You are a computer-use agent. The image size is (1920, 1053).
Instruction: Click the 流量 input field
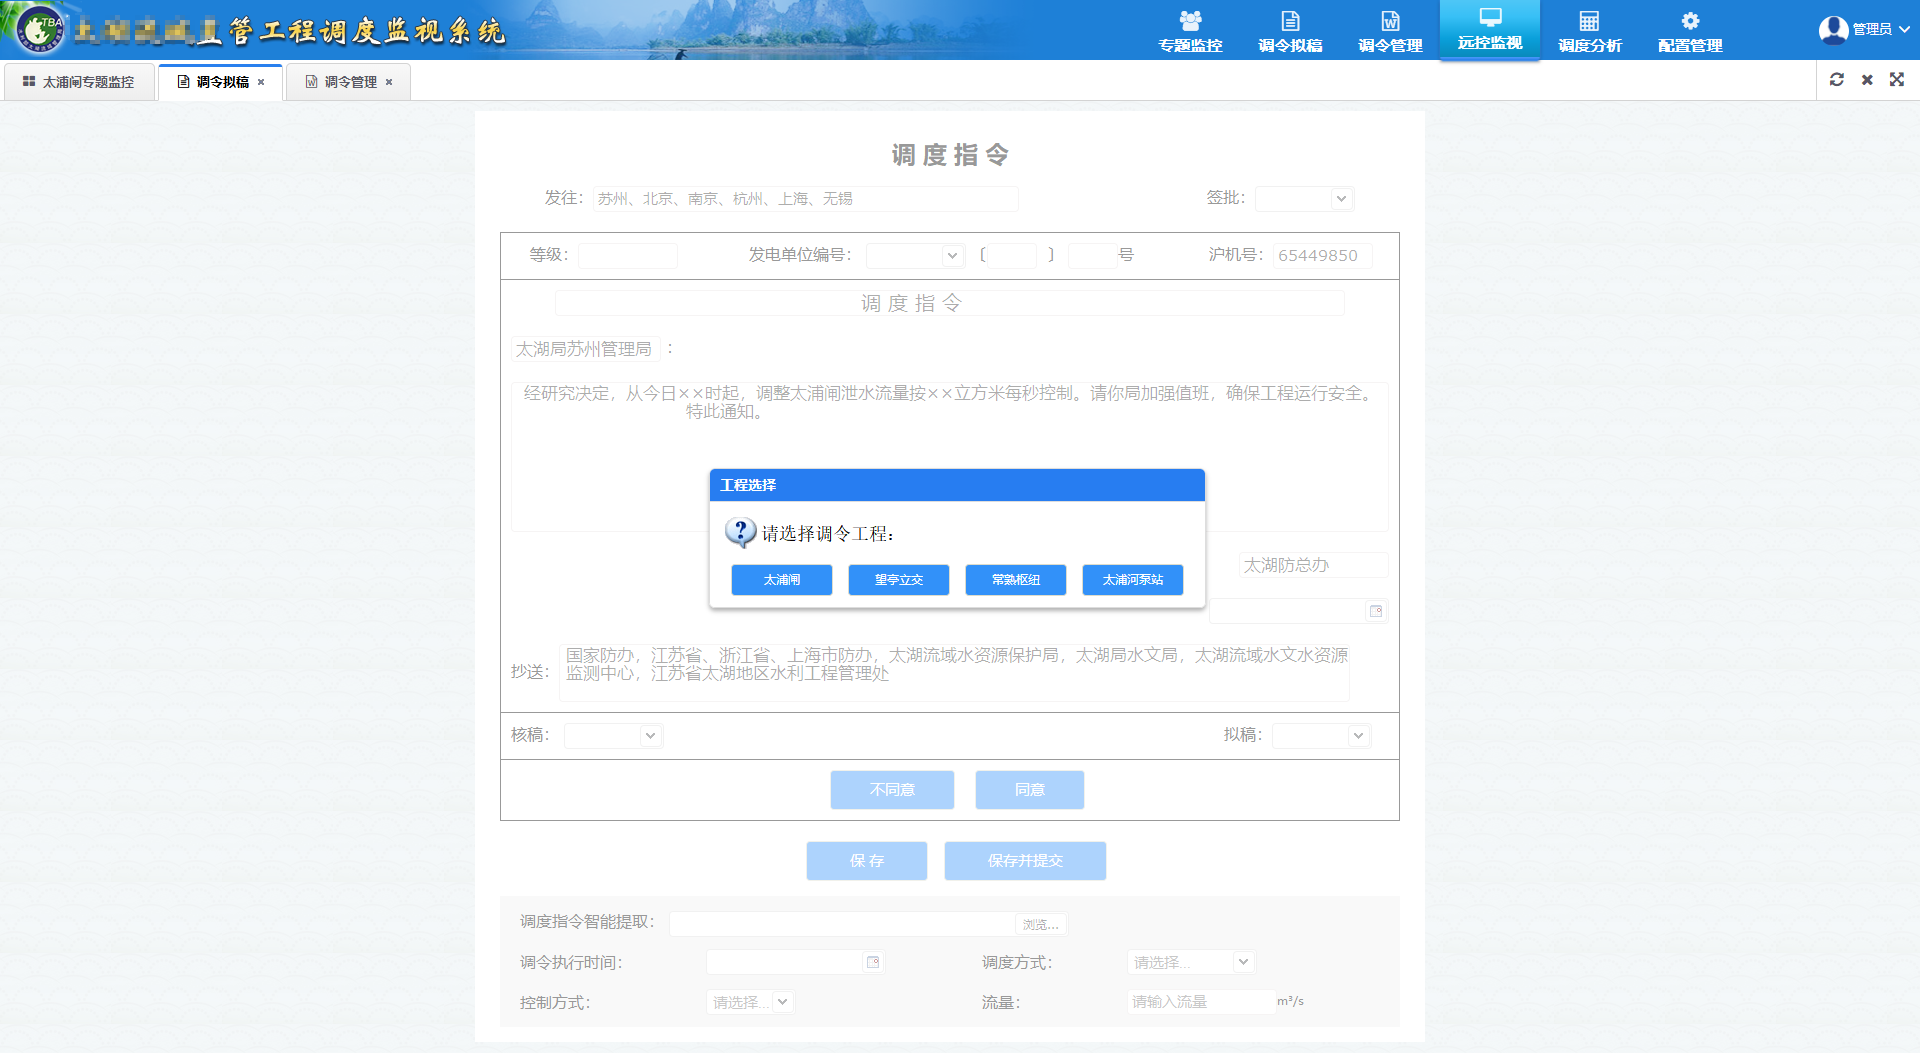click(1200, 1002)
